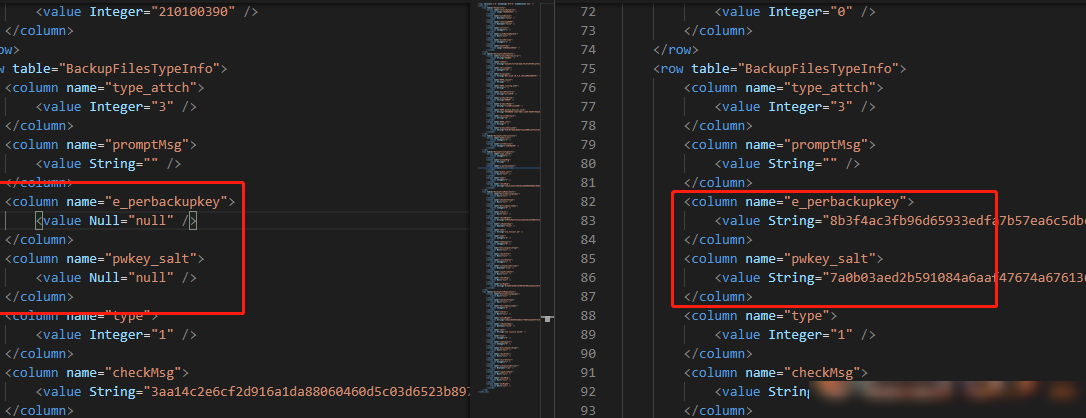Click value String="" in left pane

[108, 163]
